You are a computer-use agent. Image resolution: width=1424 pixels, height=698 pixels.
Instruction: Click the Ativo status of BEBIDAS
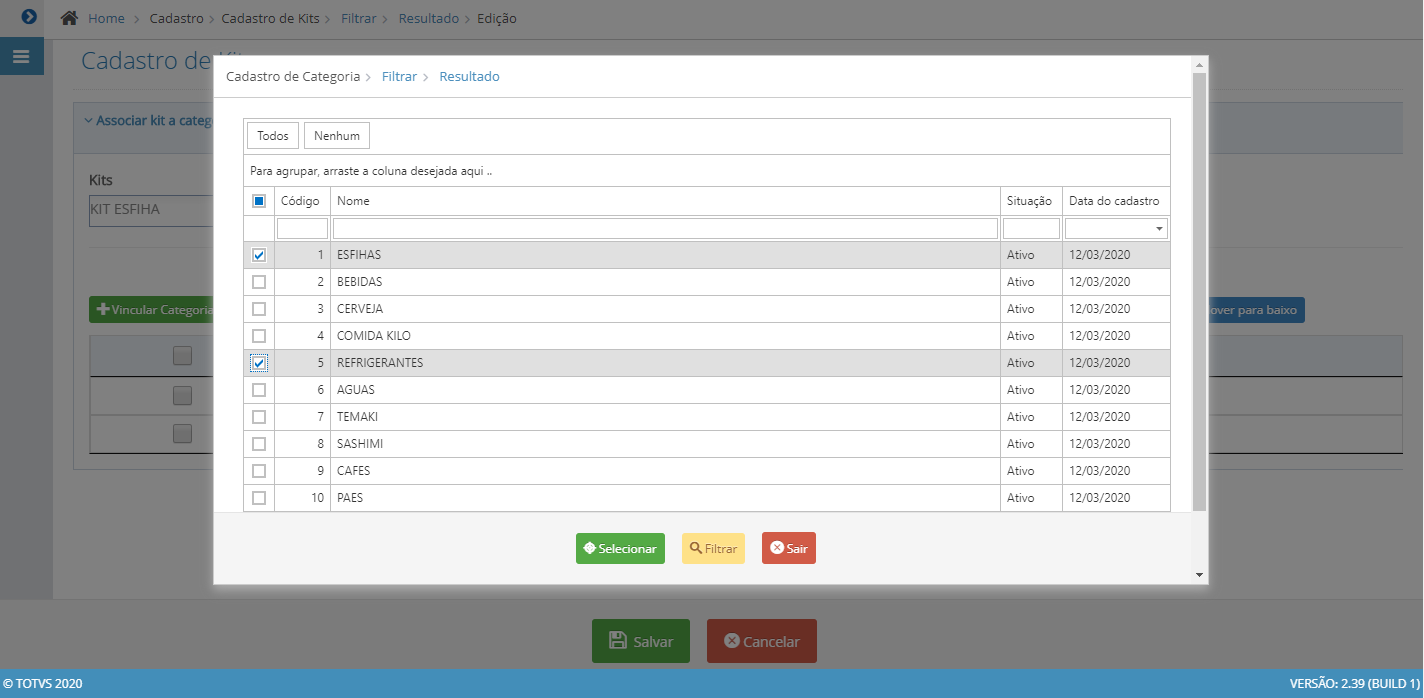(1031, 282)
